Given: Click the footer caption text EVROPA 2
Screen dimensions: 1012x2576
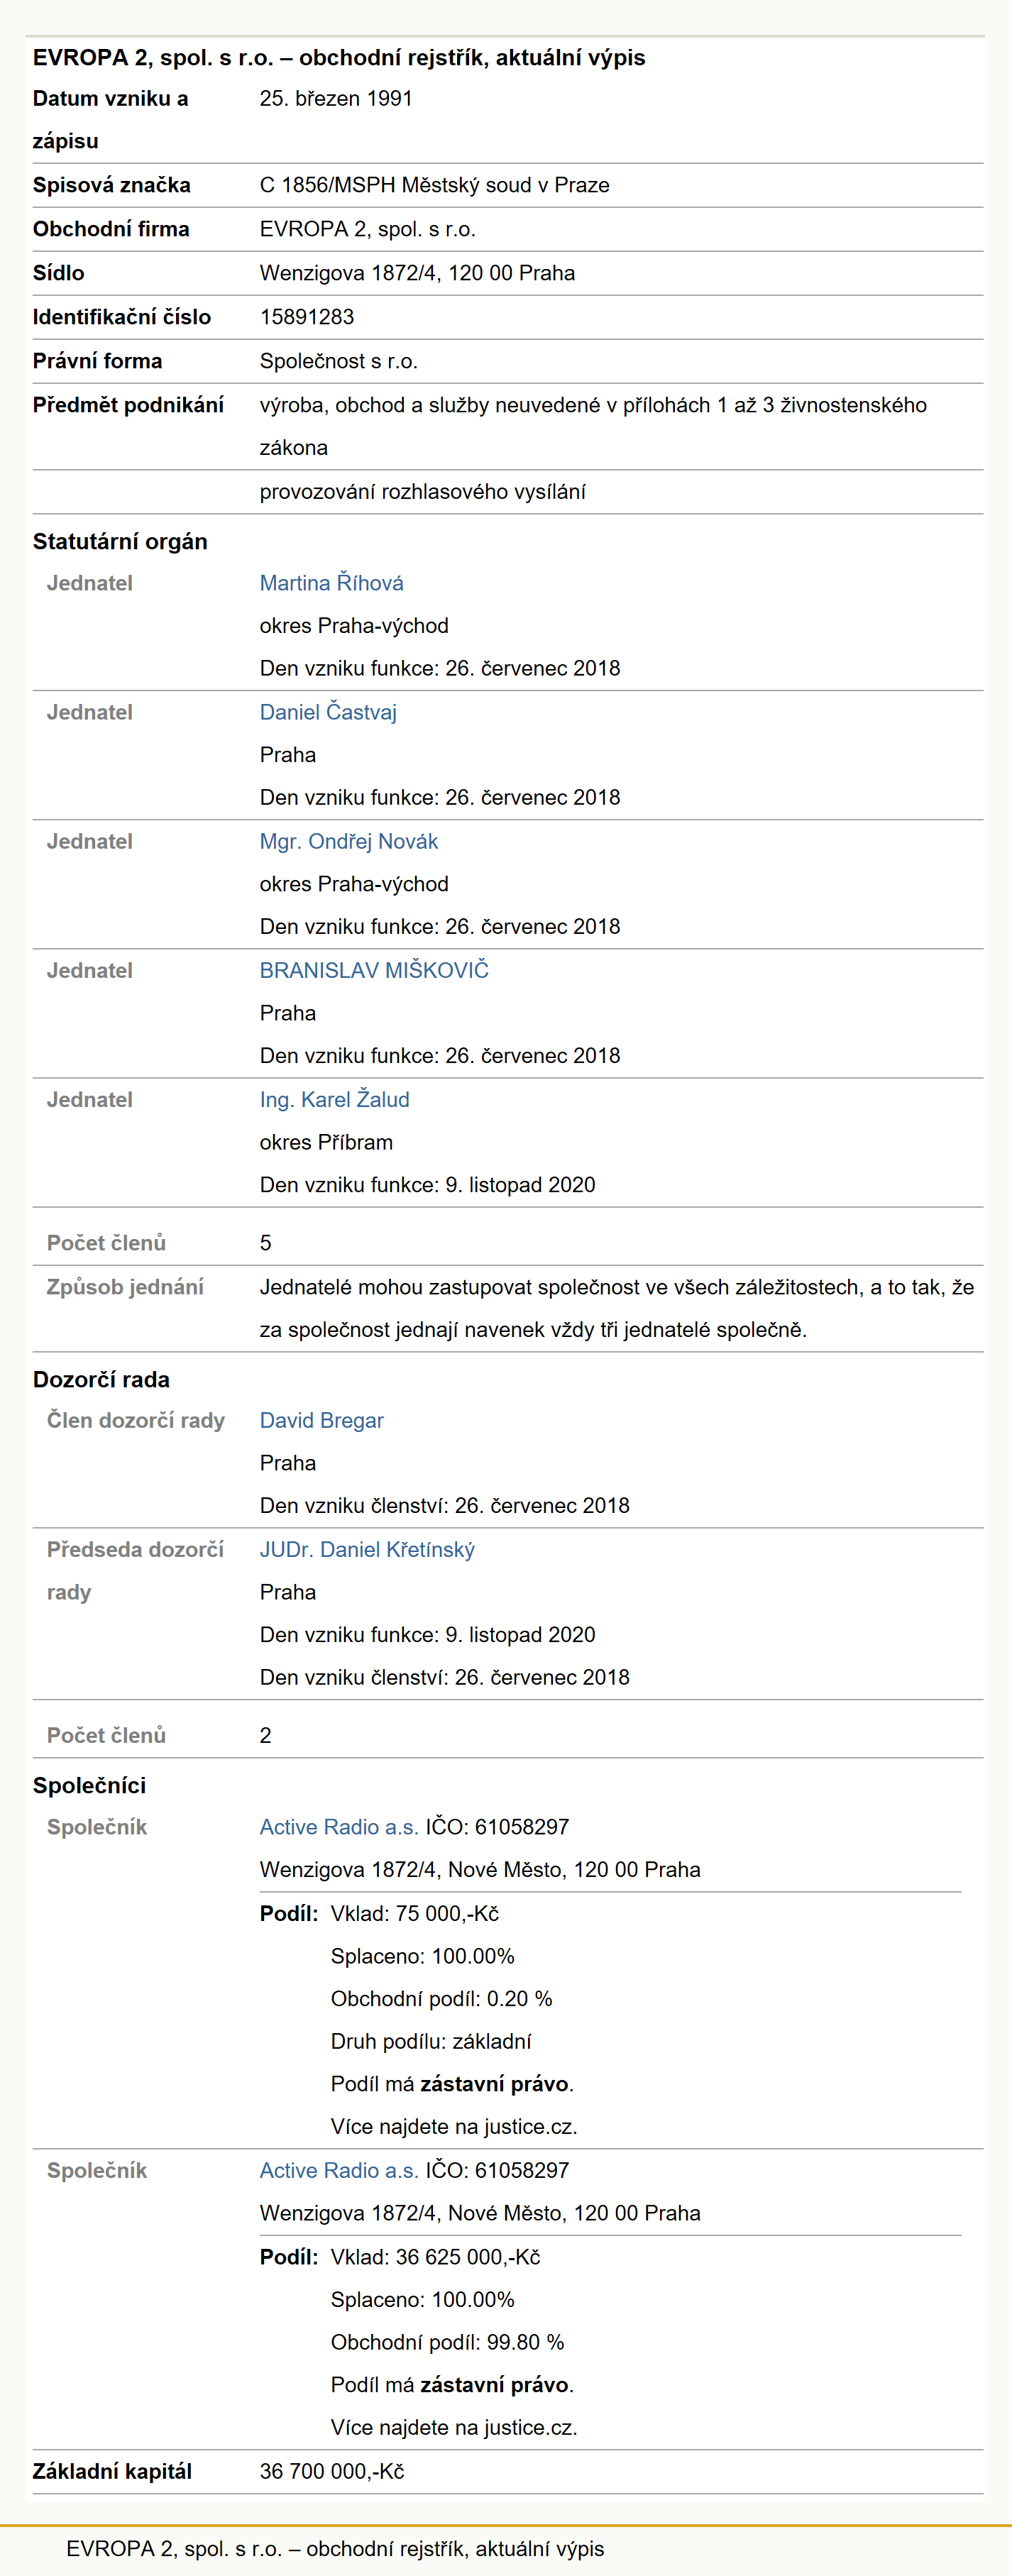Looking at the screenshot, I should [335, 2548].
